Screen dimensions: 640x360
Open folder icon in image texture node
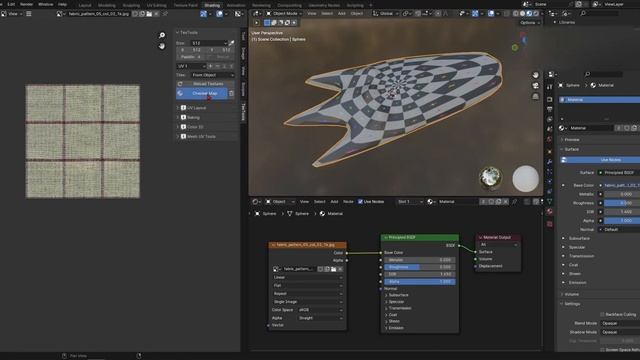(x=333, y=269)
